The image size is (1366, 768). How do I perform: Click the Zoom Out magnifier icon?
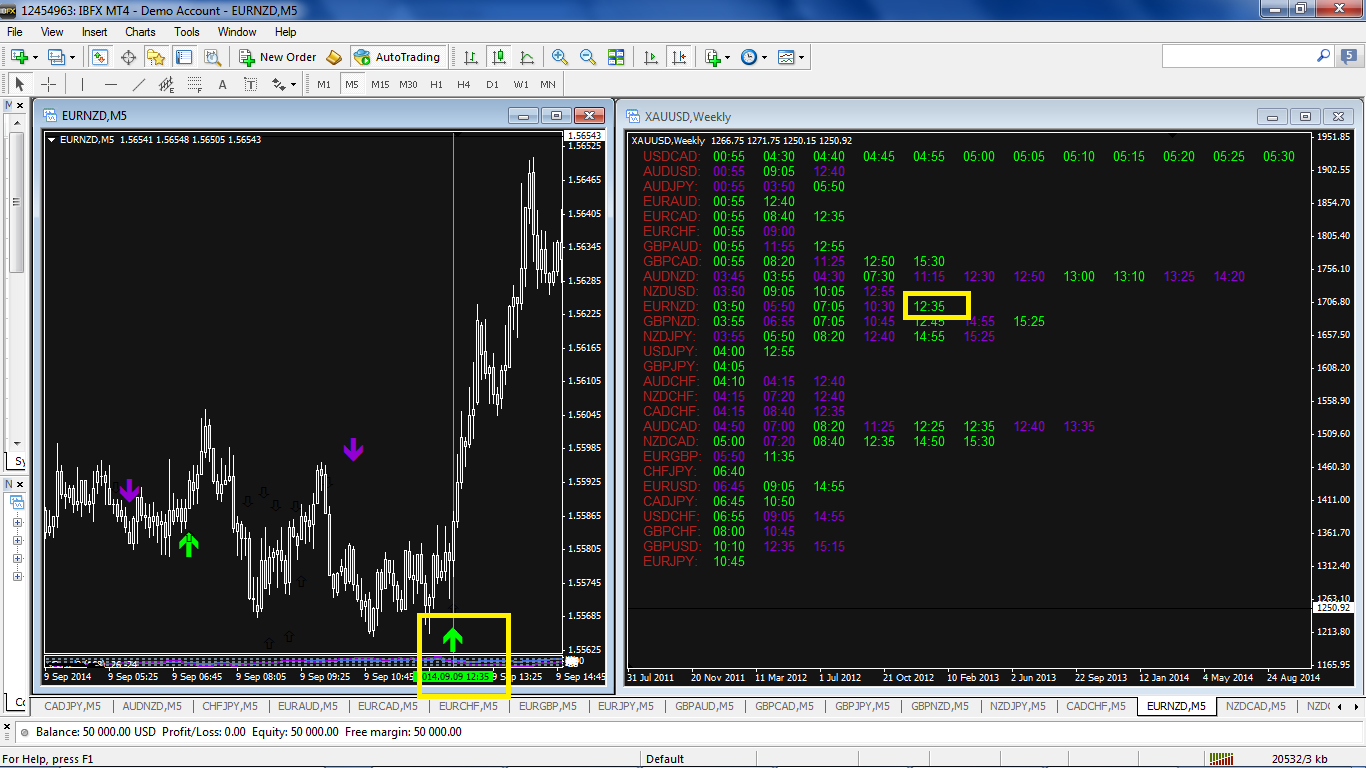[588, 57]
